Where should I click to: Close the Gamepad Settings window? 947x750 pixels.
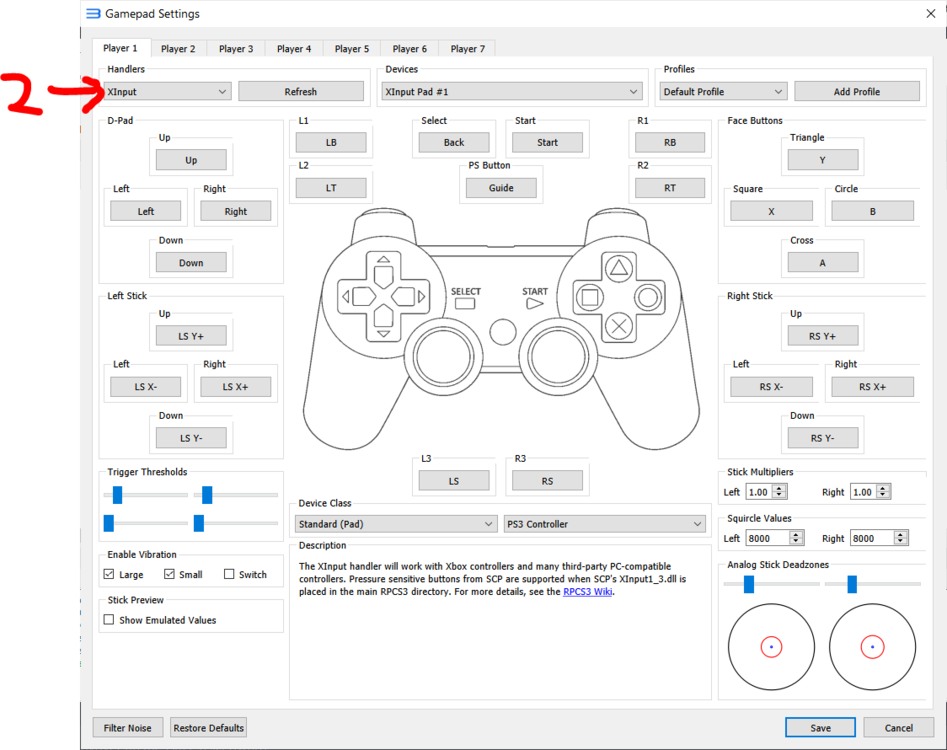[930, 14]
